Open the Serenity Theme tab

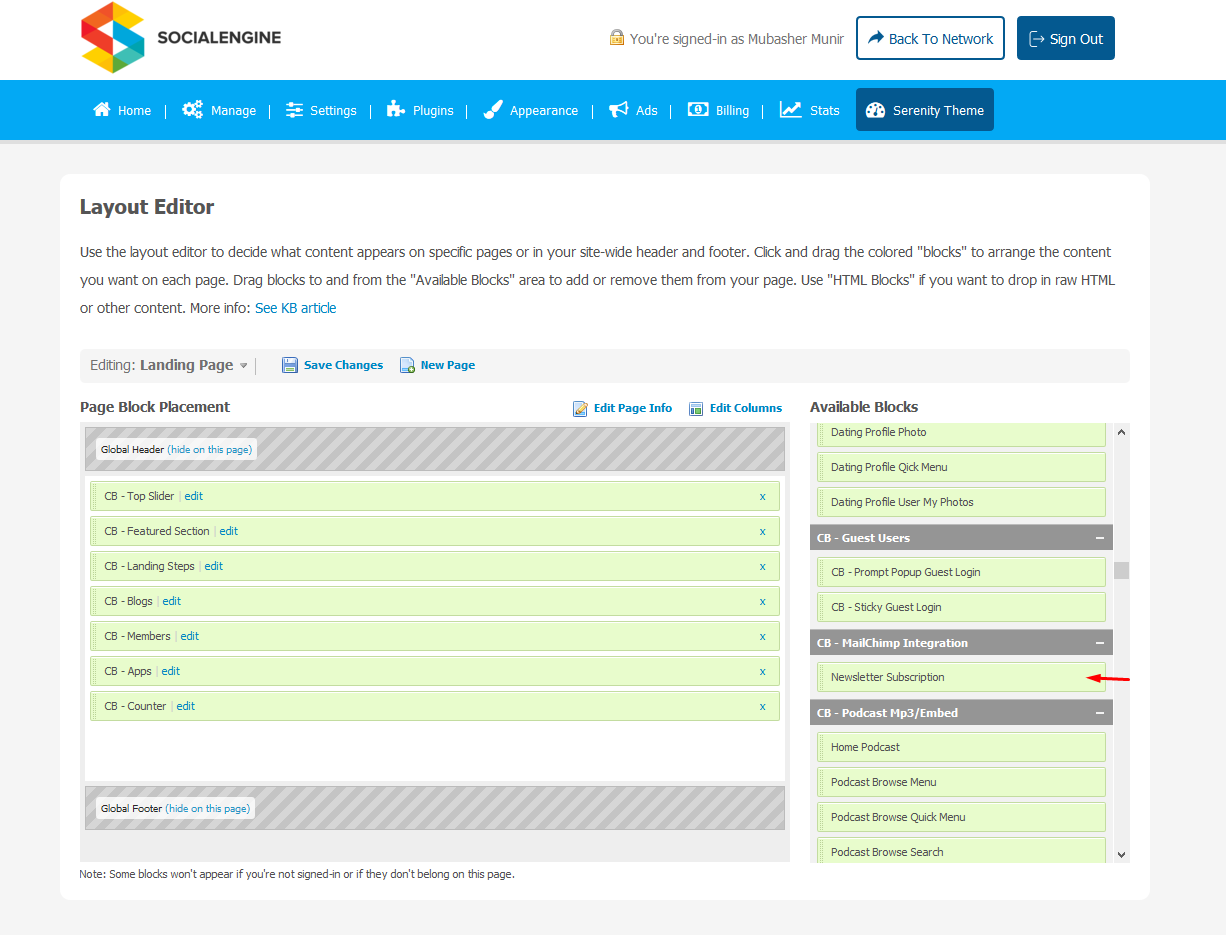(x=925, y=110)
